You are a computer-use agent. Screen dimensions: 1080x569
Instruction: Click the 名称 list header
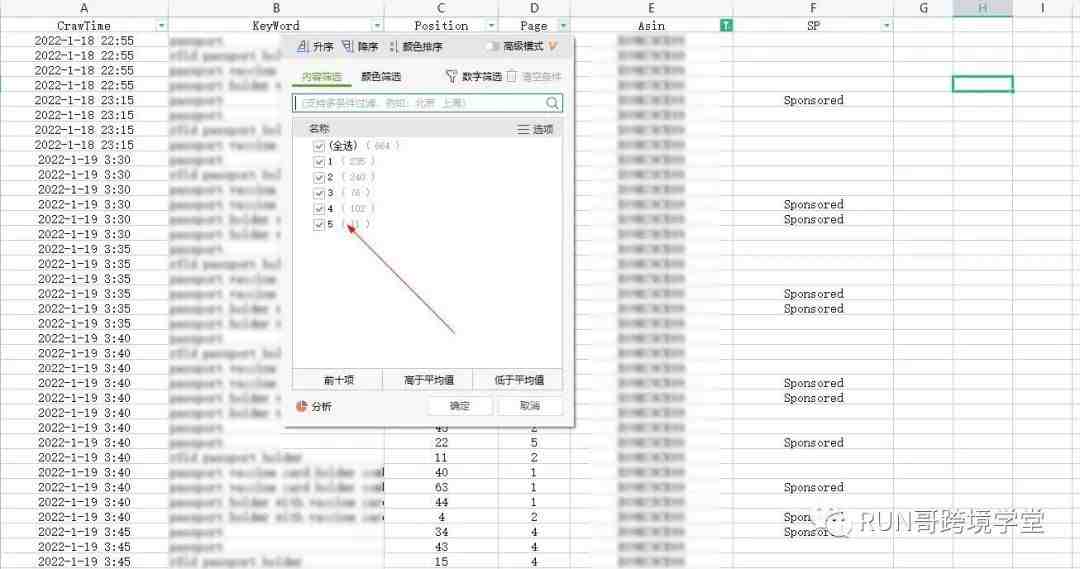coord(319,129)
